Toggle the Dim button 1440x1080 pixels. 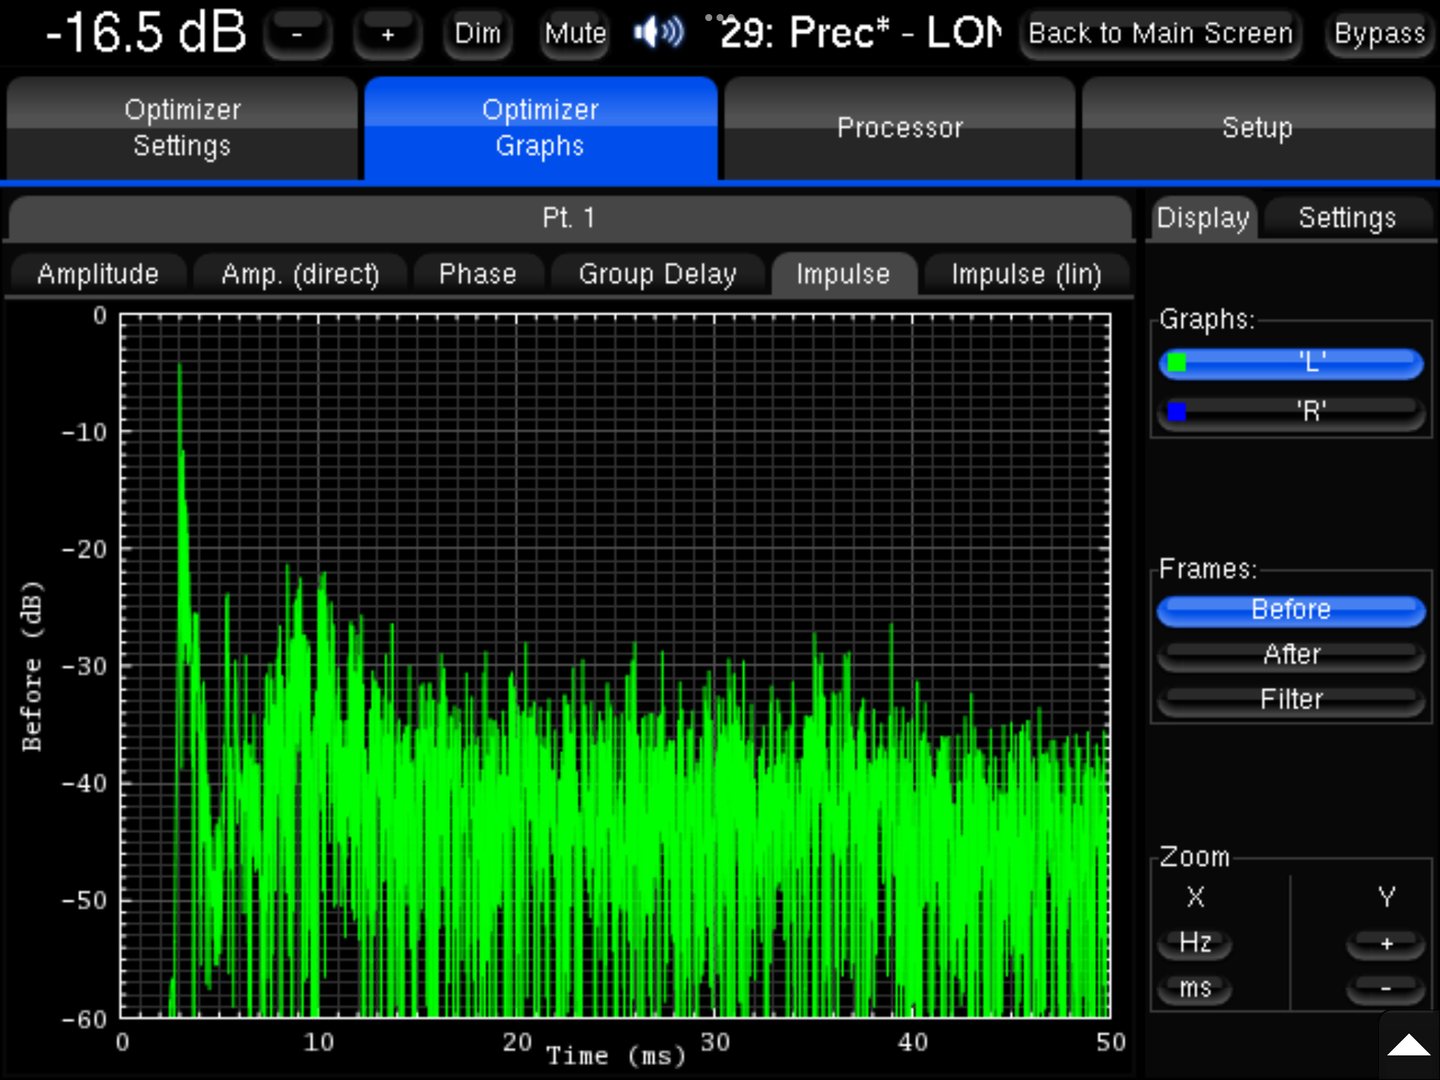click(477, 35)
